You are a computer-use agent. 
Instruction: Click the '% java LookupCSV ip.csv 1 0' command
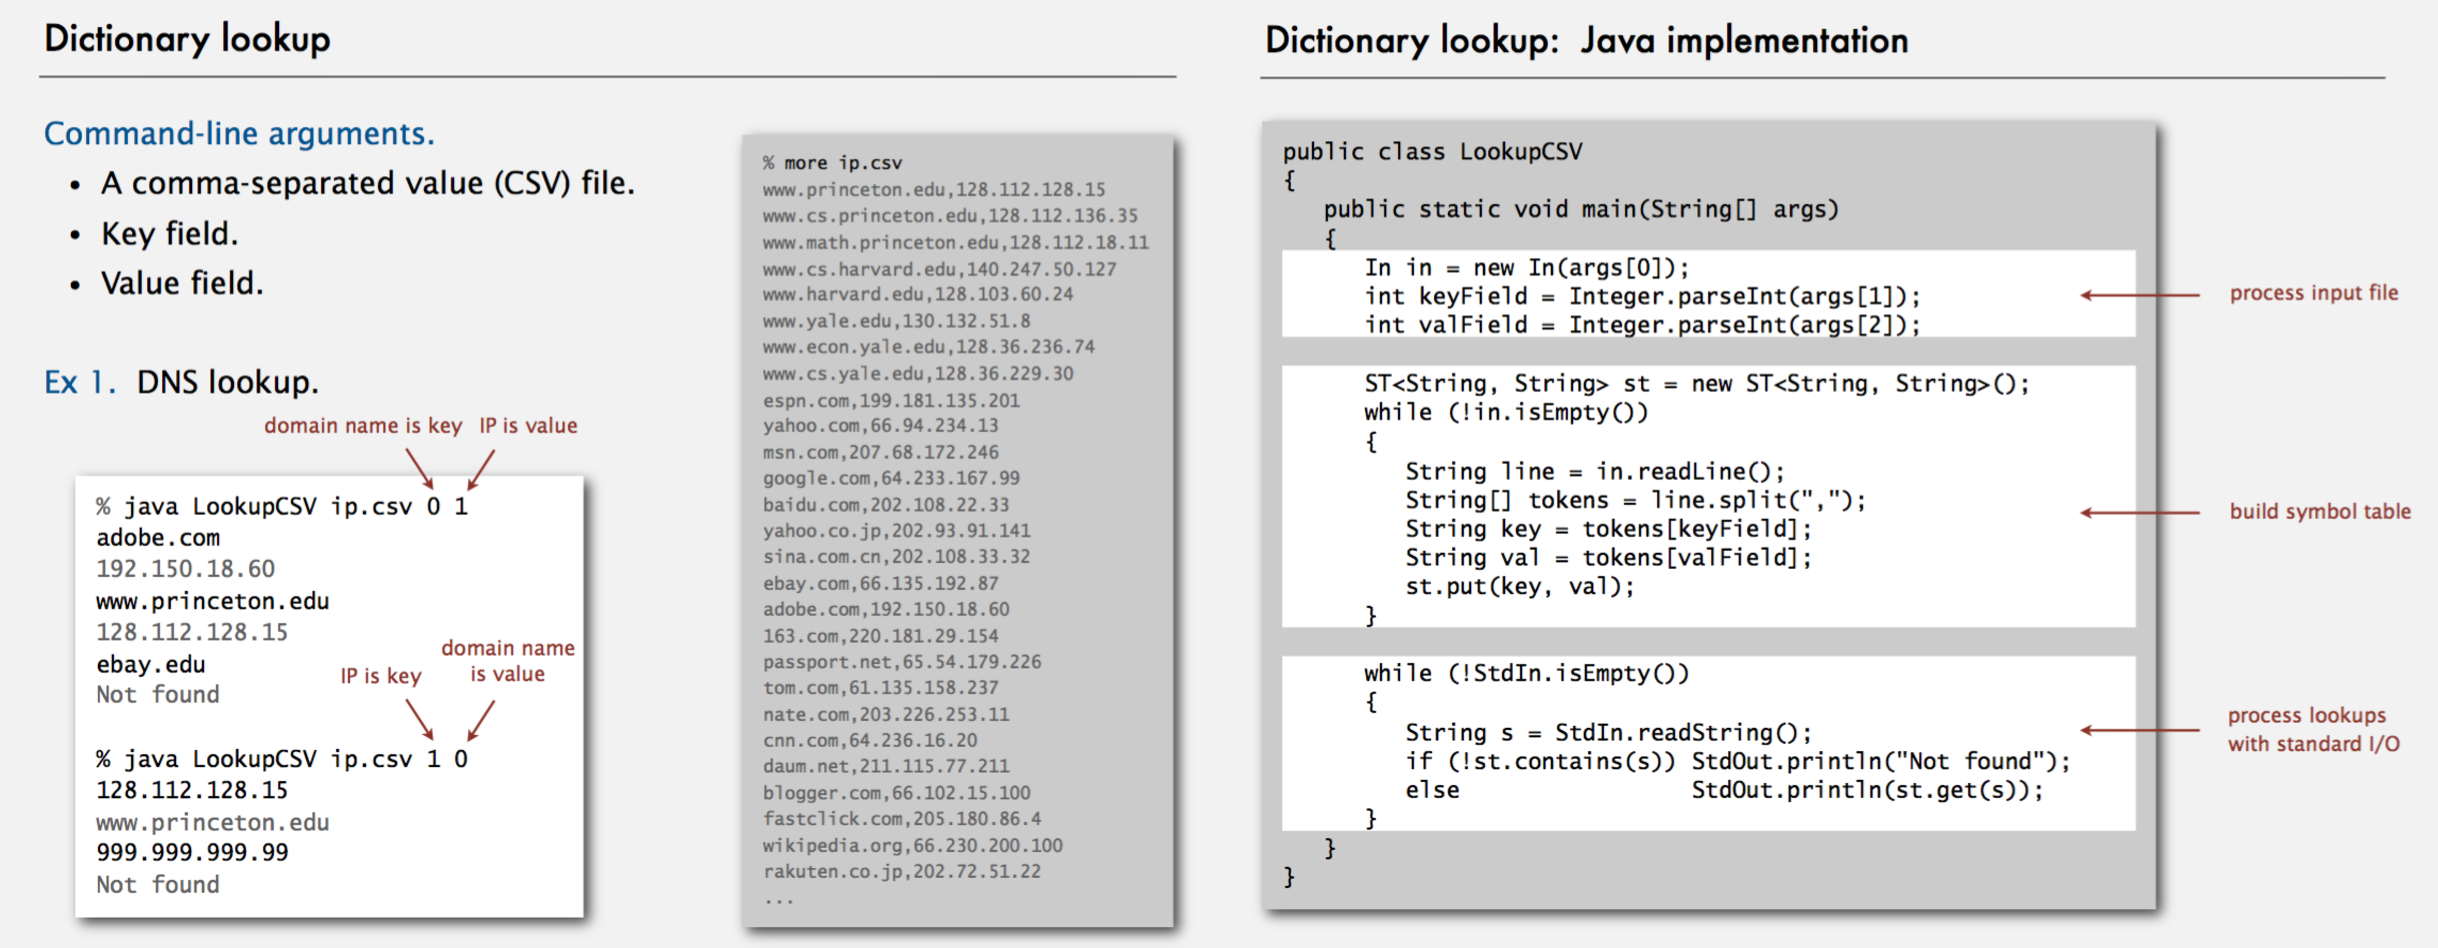[x=282, y=759]
